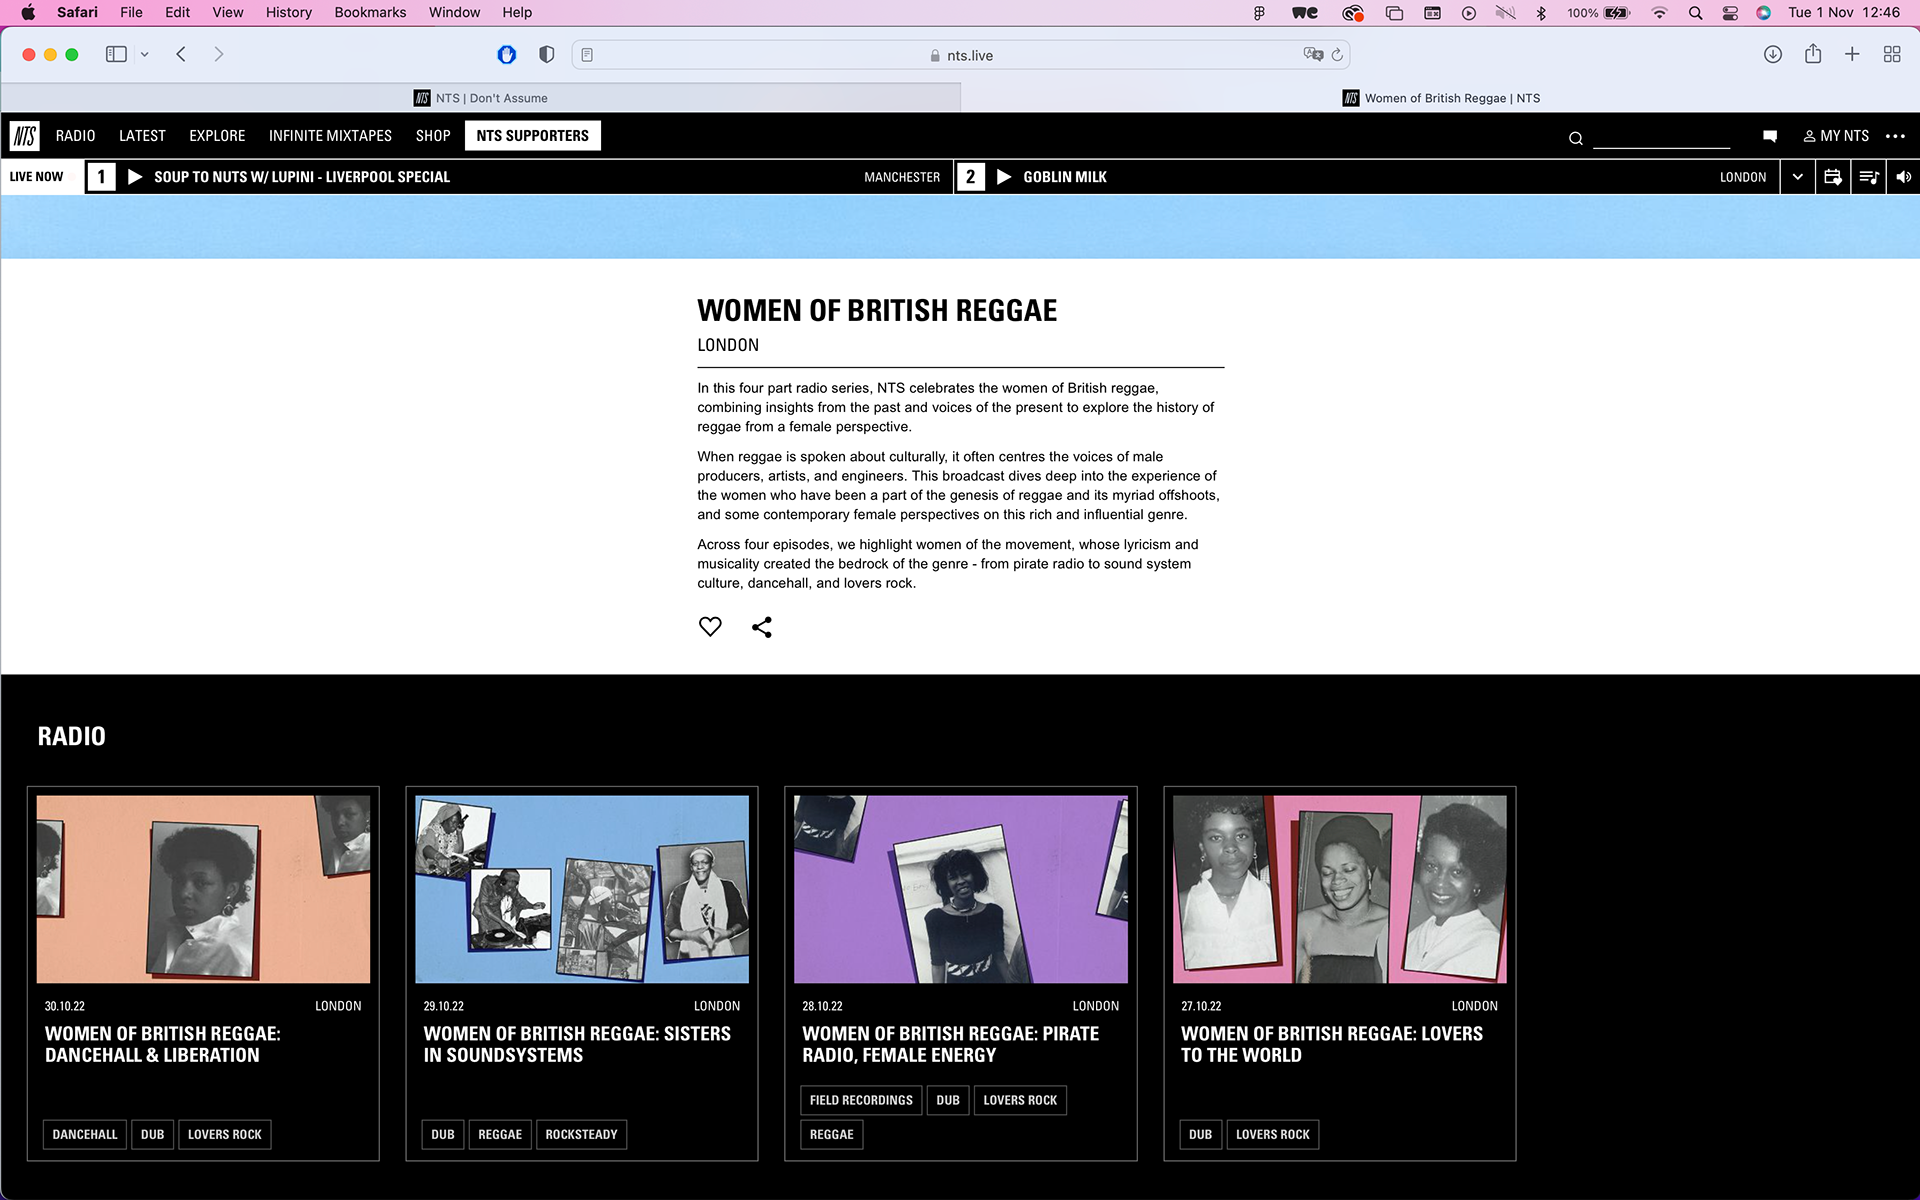Viewport: 1920px width, 1200px height.
Task: Open the LATEST nav item
Action: tap(142, 136)
